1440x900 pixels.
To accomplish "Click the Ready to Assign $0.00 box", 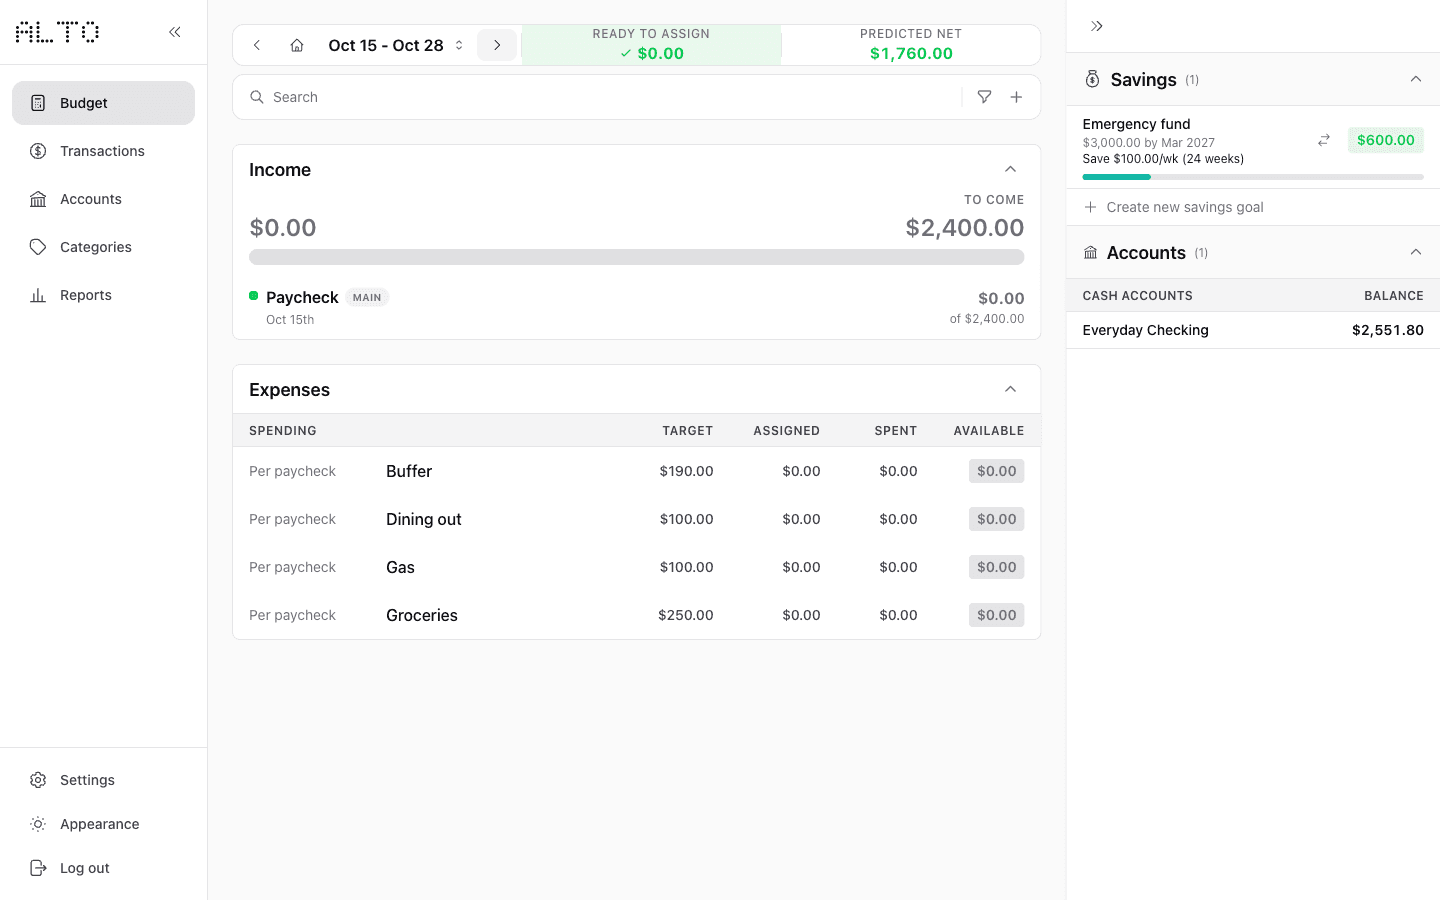I will pos(651,45).
